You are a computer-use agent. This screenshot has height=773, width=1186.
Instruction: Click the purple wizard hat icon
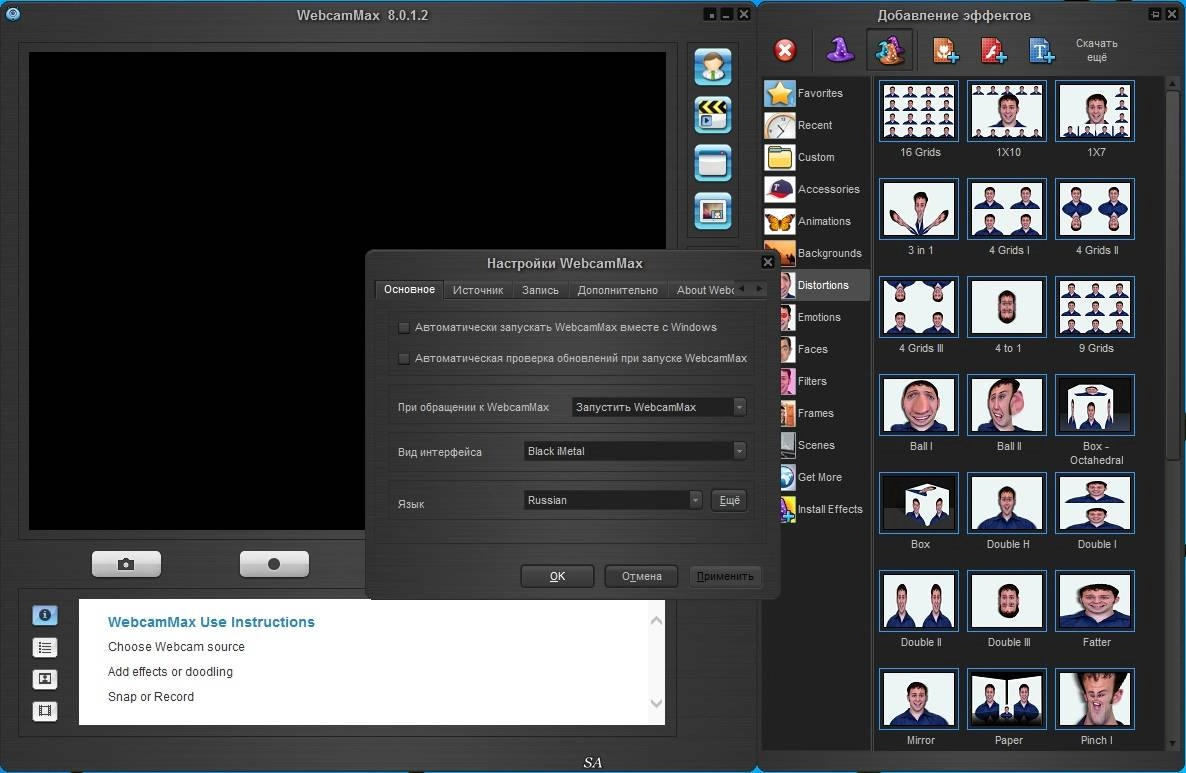click(x=840, y=50)
